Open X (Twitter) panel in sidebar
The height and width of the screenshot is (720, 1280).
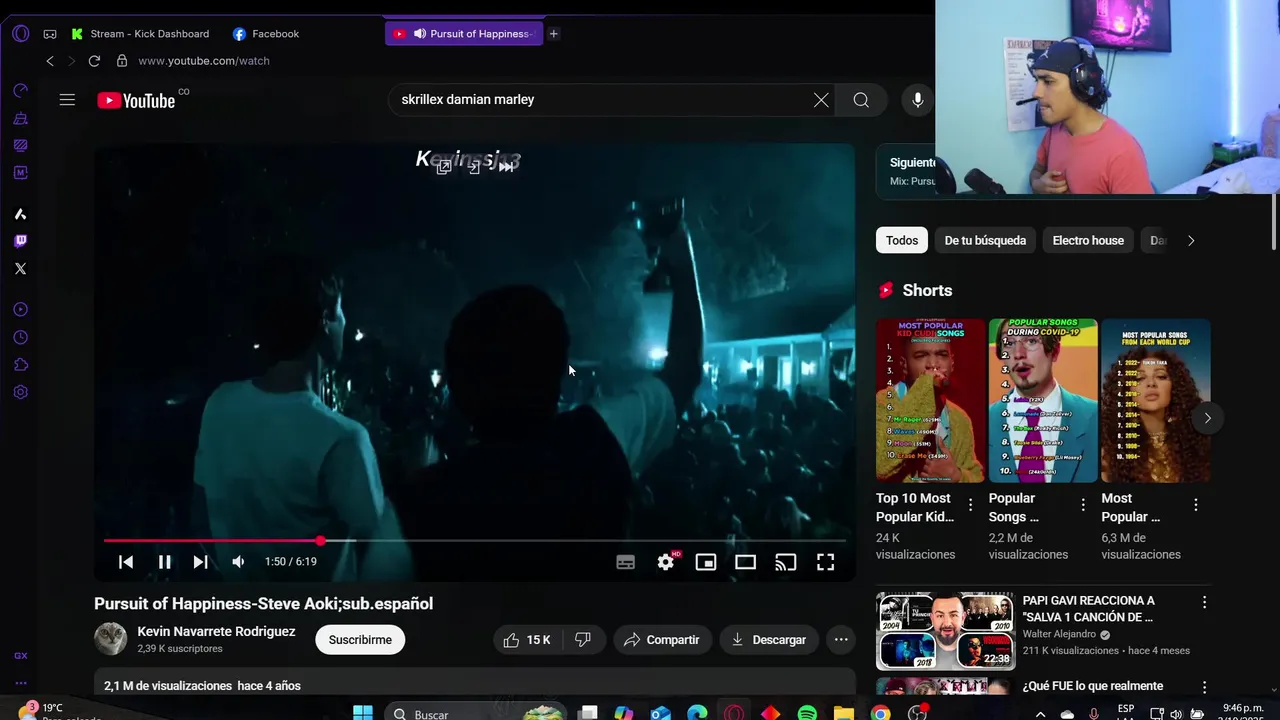point(20,268)
